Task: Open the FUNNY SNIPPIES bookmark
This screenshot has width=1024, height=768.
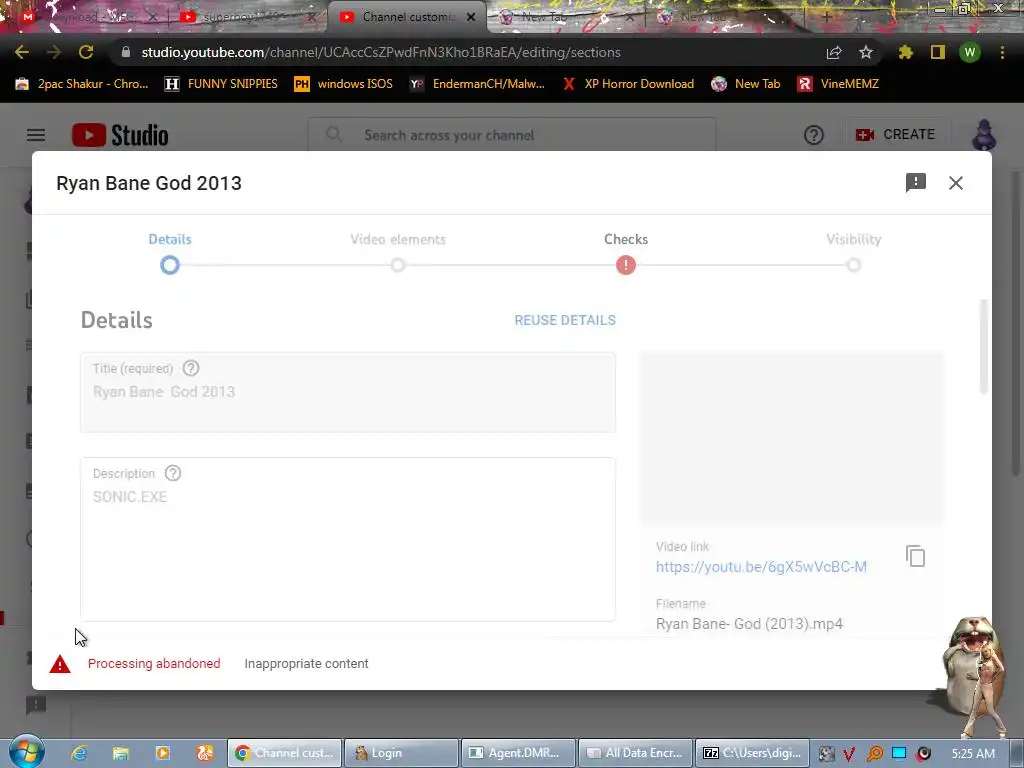Action: [221, 84]
